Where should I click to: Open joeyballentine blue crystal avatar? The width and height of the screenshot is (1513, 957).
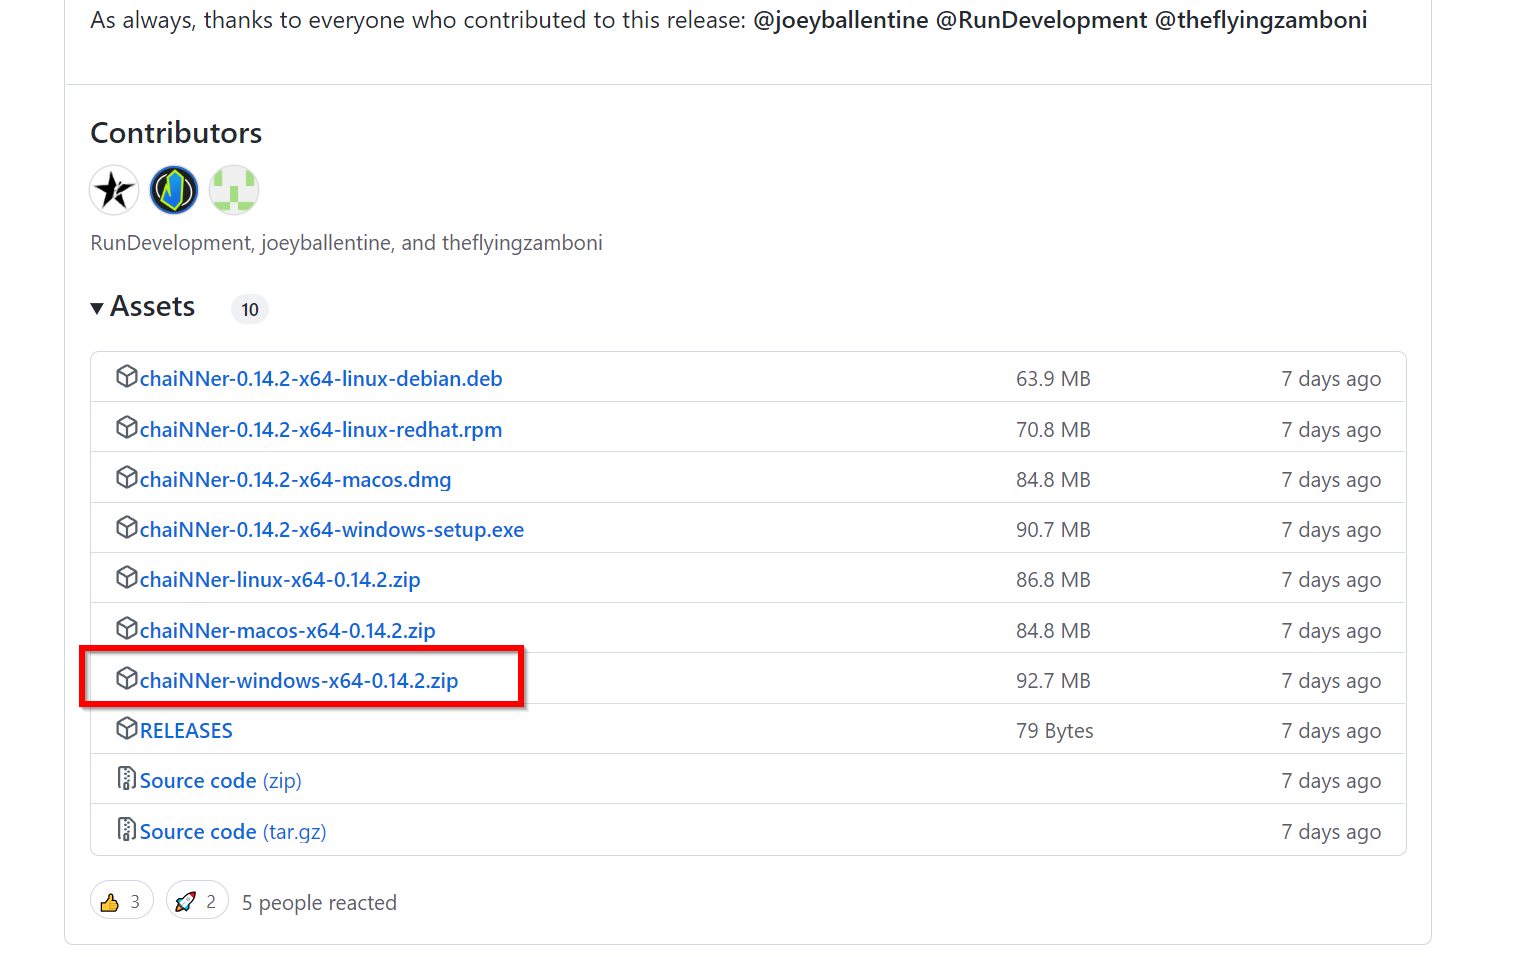[x=174, y=190]
